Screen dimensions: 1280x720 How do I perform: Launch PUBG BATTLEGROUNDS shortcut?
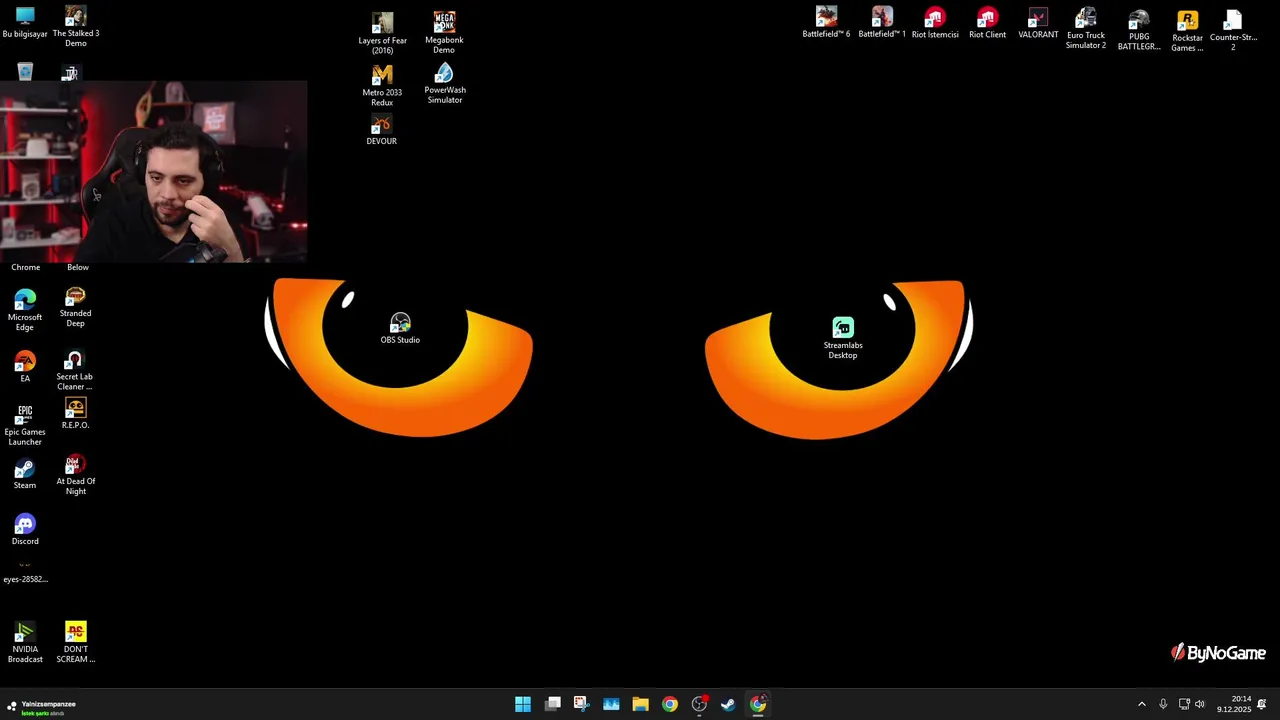click(1139, 30)
